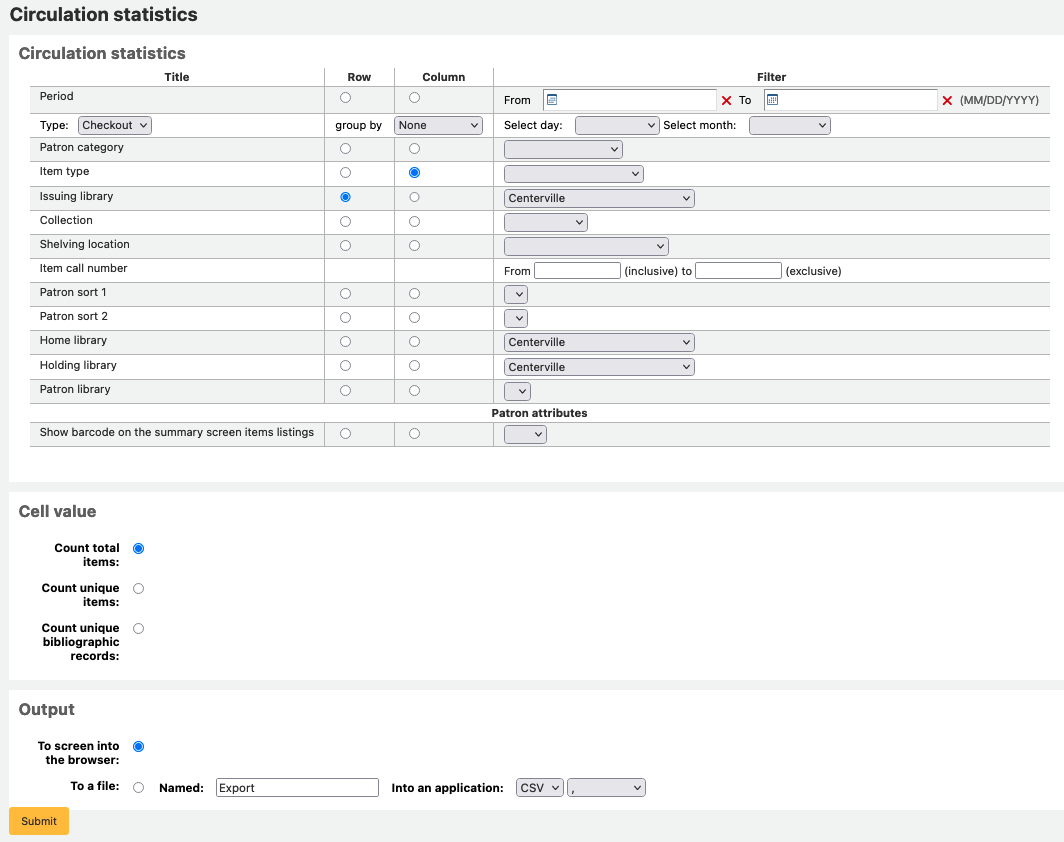Select the To a file output option
Image resolution: width=1064 pixels, height=842 pixels.
click(x=138, y=787)
